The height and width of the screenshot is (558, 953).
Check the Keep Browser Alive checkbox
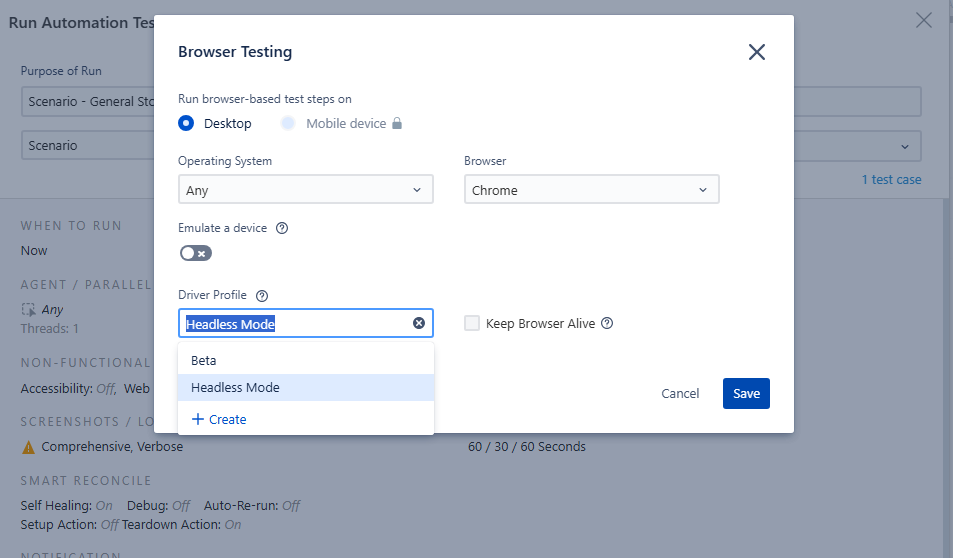(472, 323)
